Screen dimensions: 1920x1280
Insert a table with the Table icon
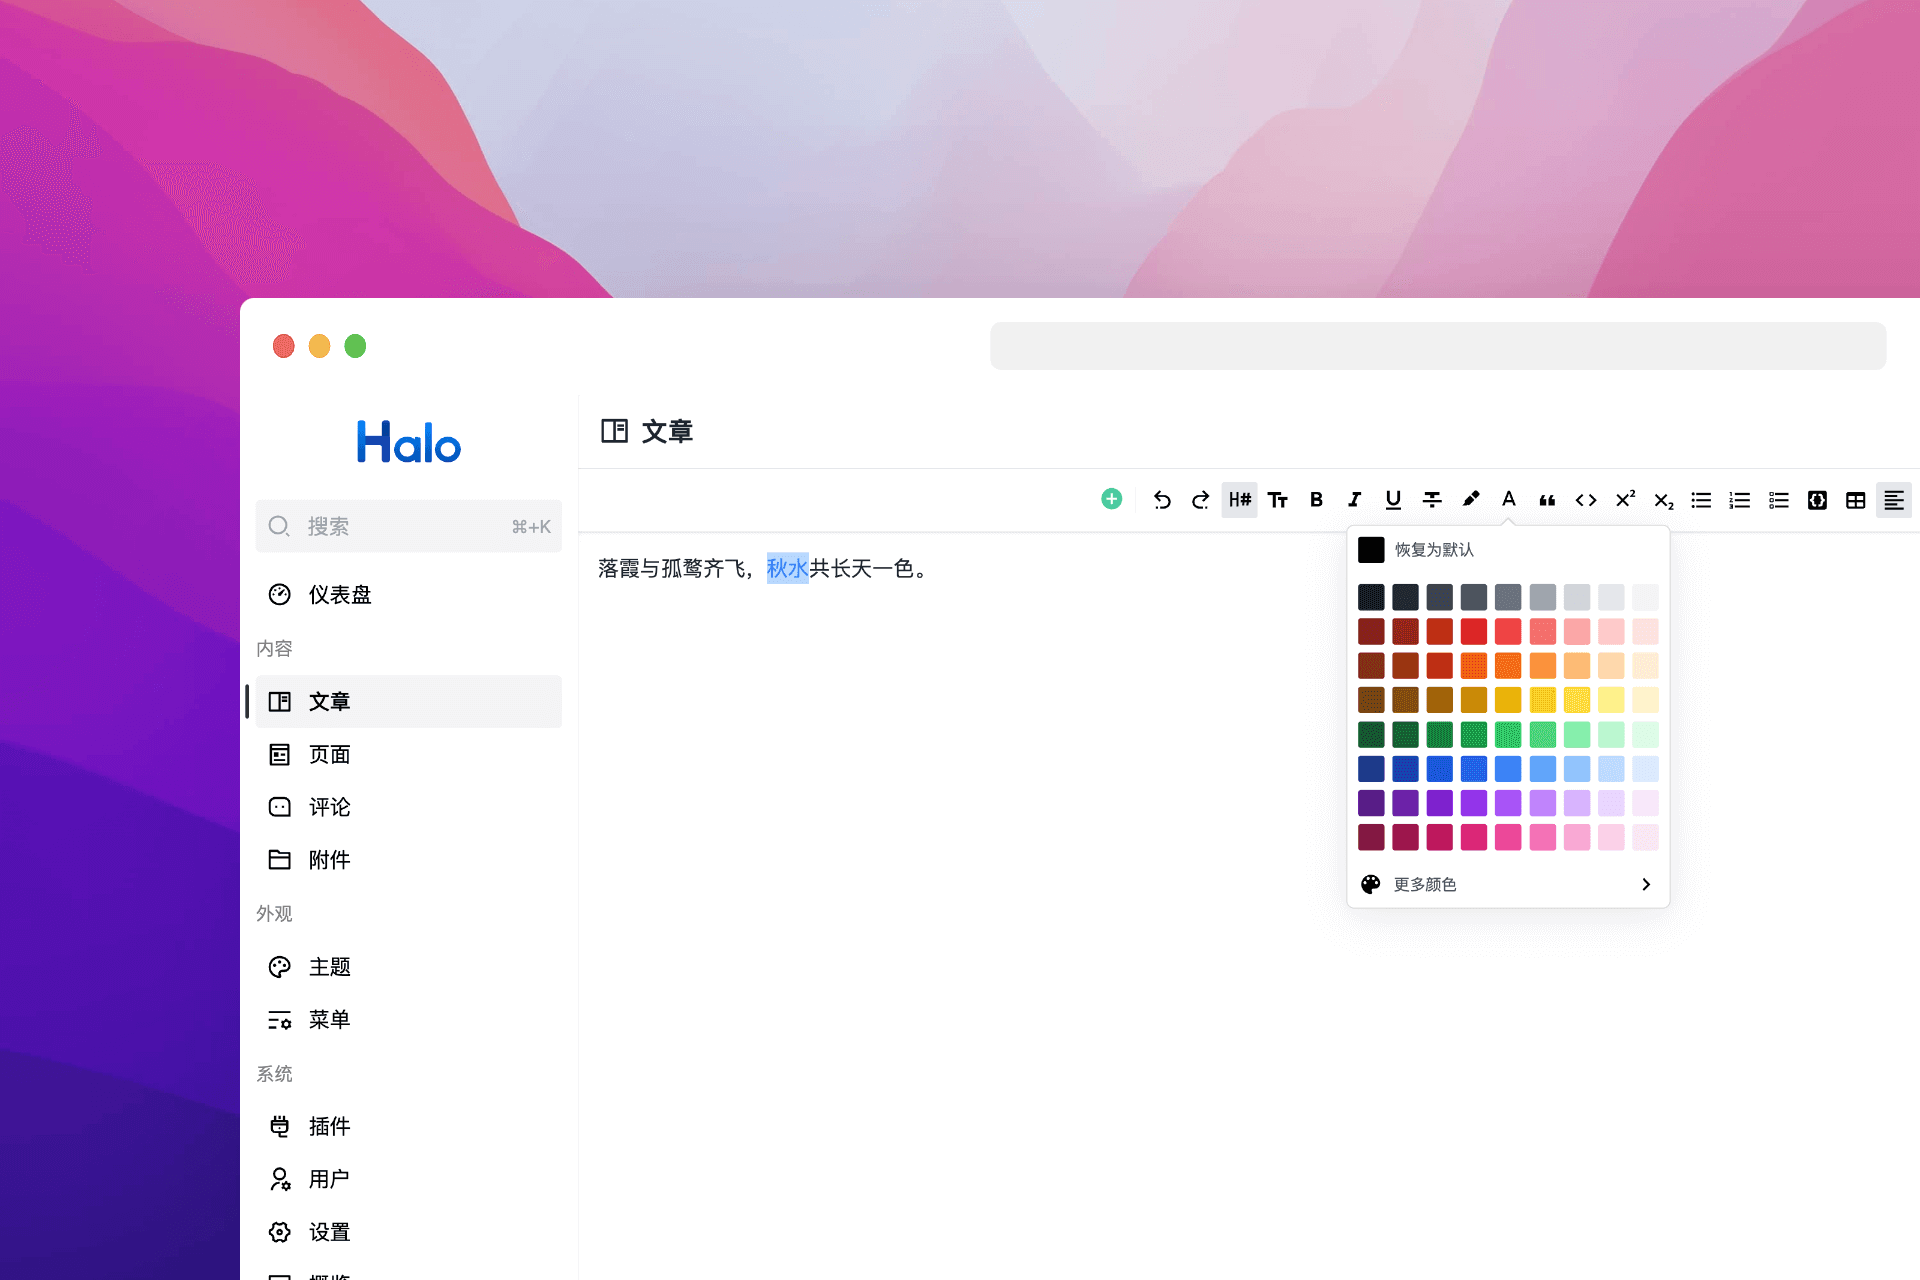[x=1856, y=500]
